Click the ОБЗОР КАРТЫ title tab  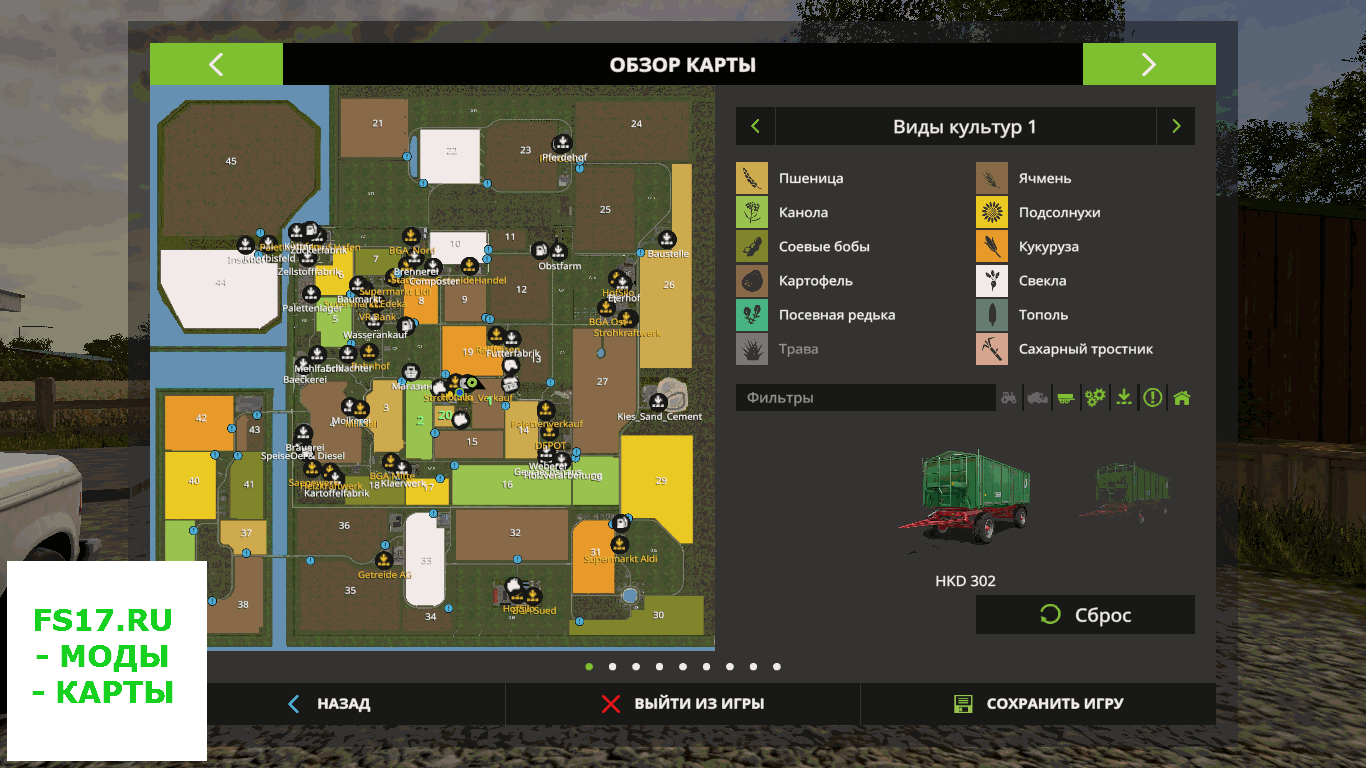pos(683,65)
